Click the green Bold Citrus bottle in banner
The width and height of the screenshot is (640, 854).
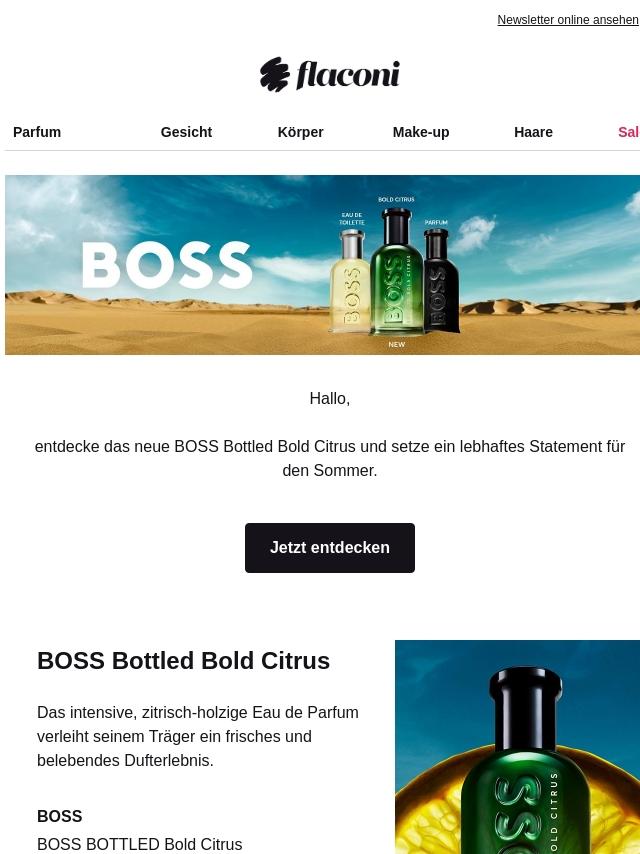[397, 271]
